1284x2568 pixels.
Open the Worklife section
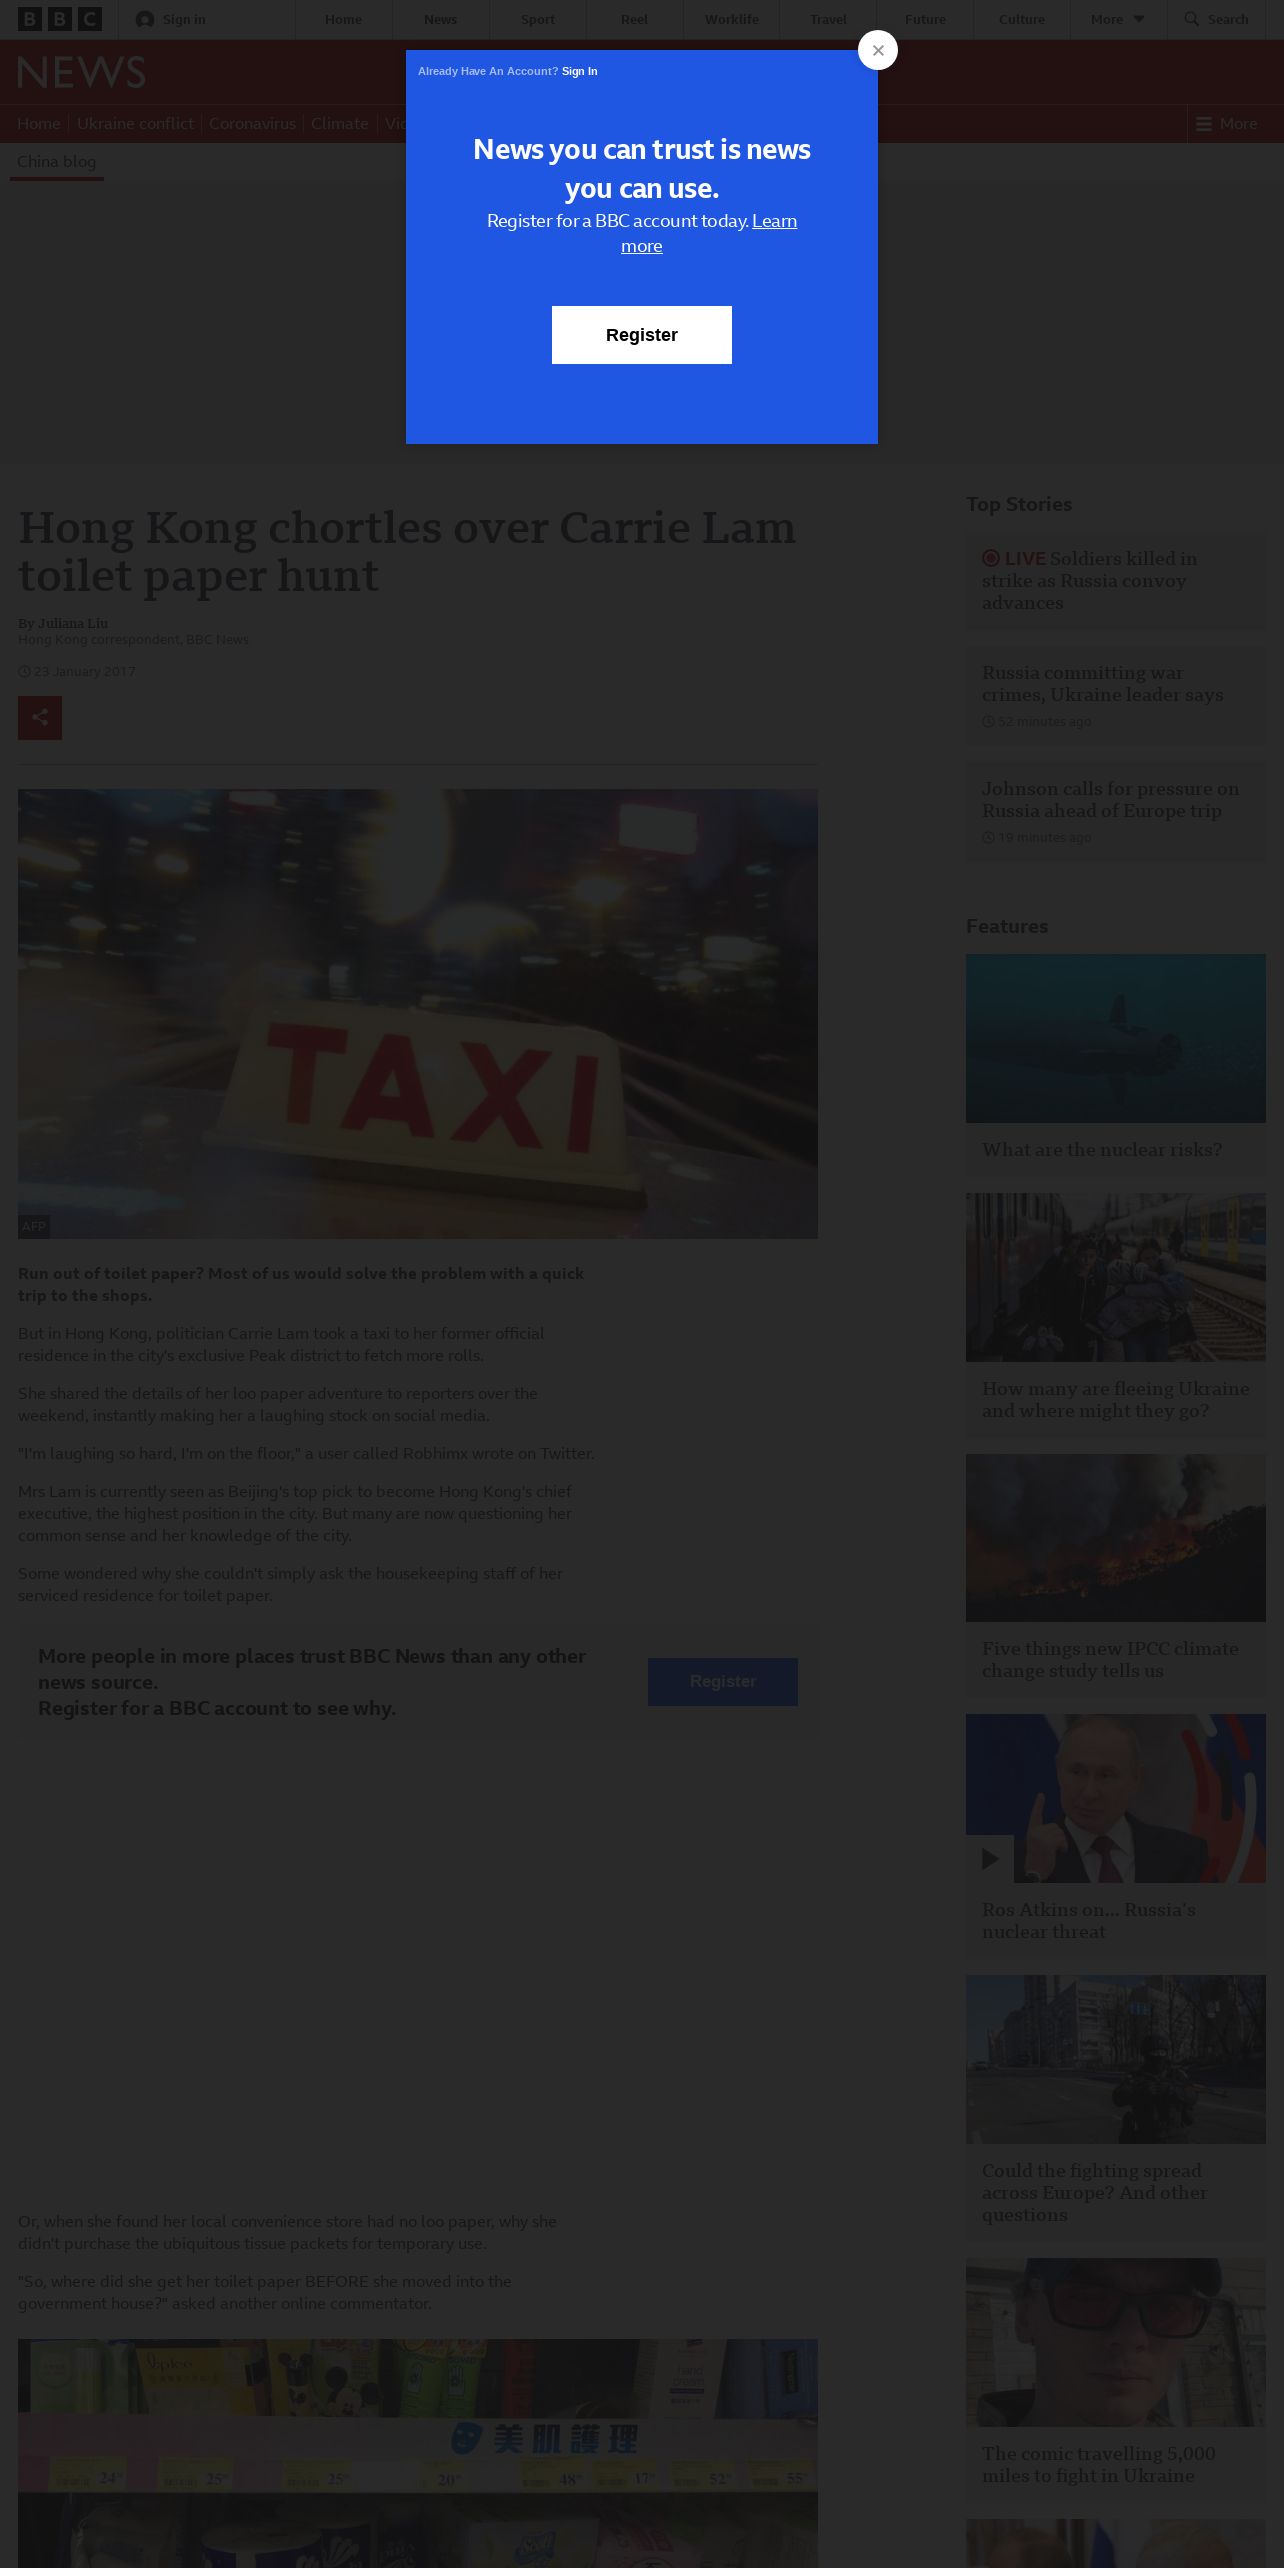click(x=731, y=19)
